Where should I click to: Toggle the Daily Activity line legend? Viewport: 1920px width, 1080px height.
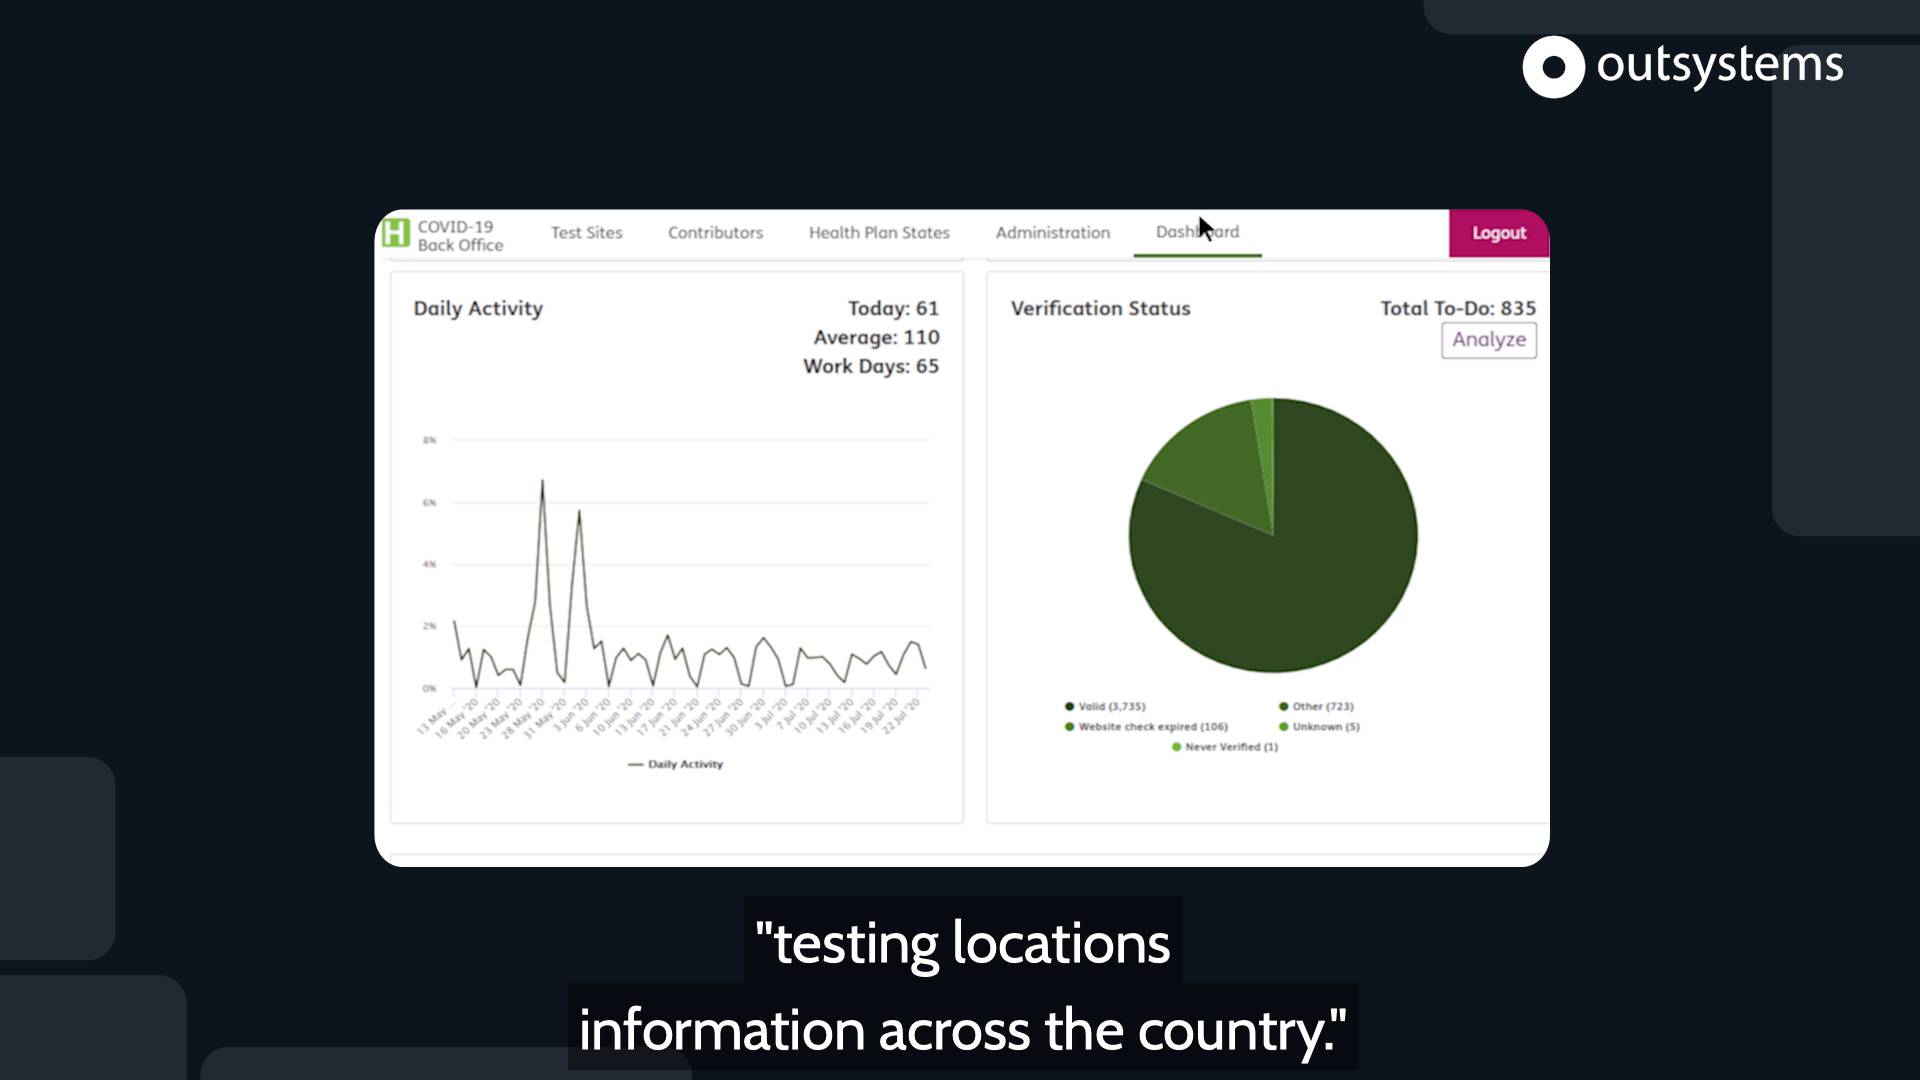click(x=675, y=764)
